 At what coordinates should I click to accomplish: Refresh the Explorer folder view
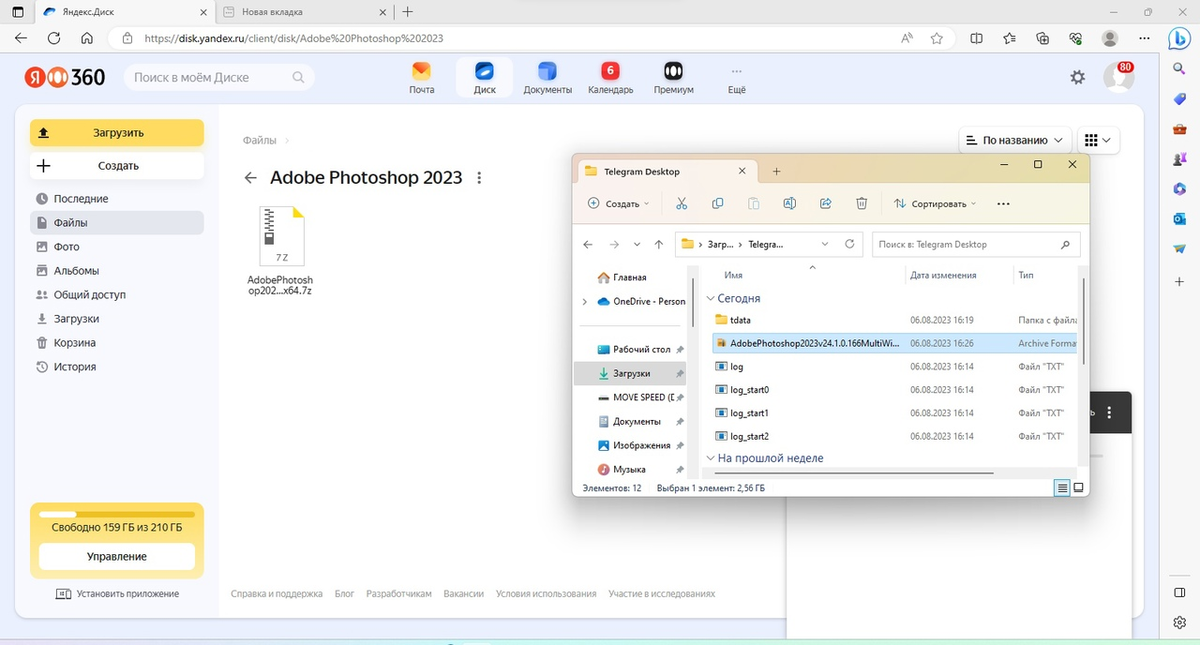pyautogui.click(x=850, y=244)
